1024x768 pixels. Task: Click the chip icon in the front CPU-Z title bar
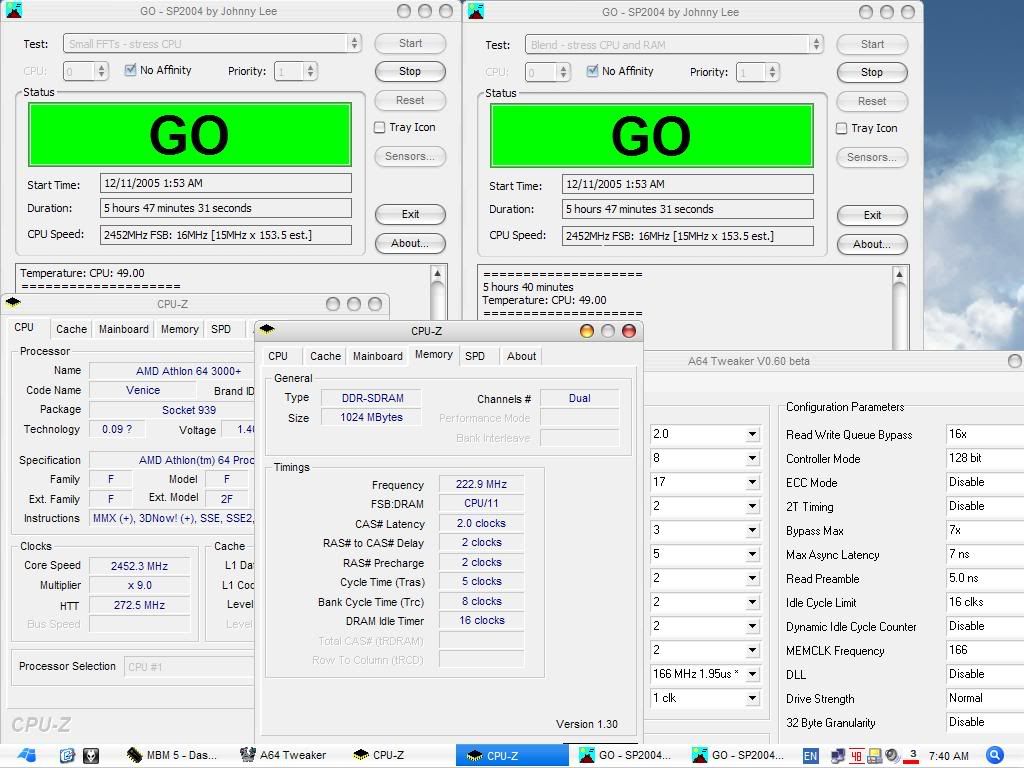(267, 330)
